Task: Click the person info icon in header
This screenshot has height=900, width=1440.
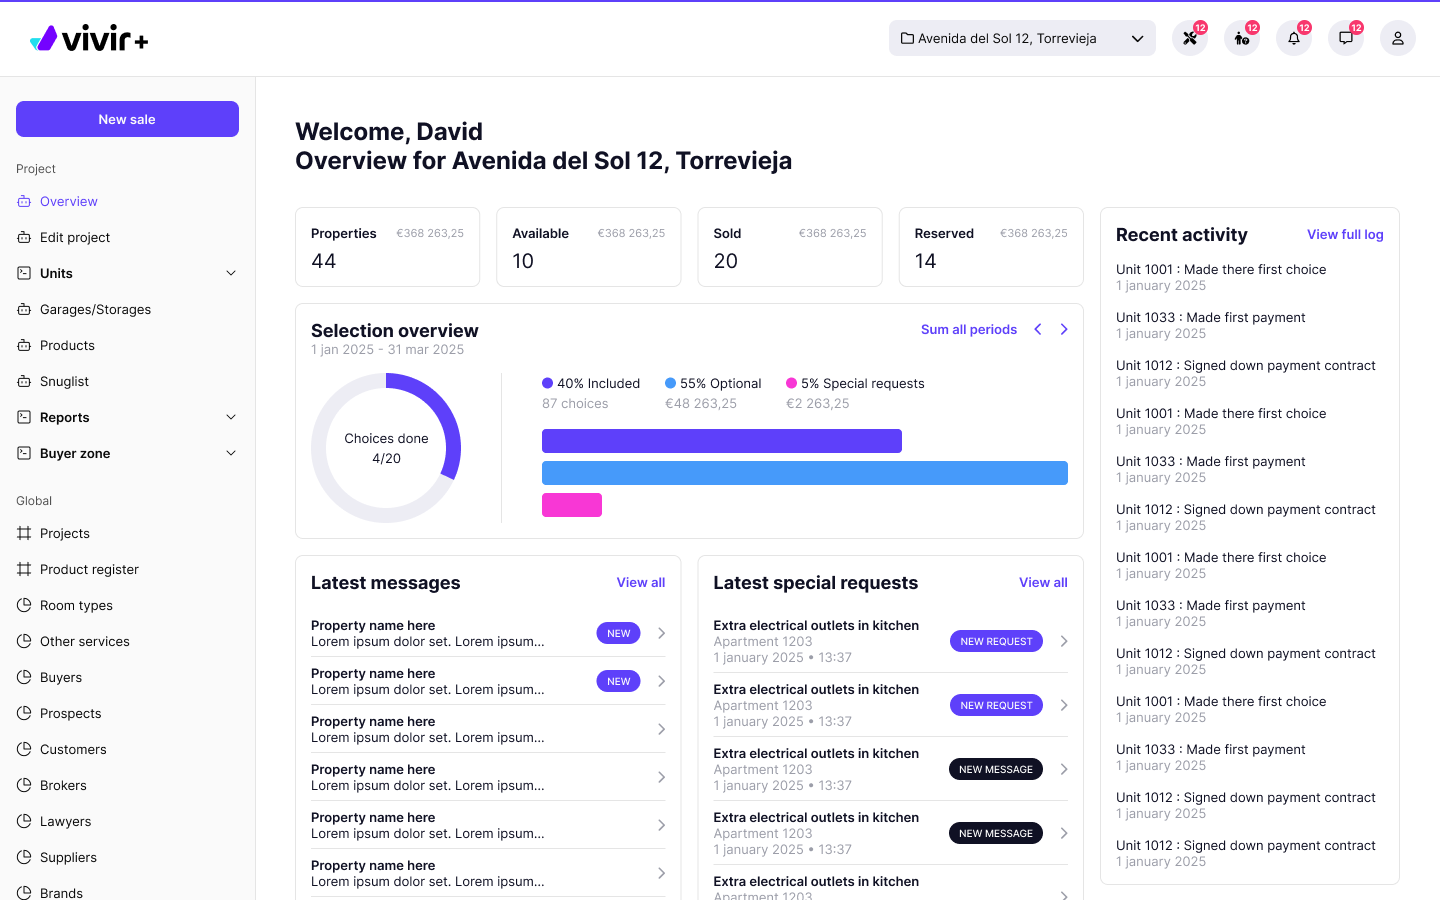Action: point(1241,38)
